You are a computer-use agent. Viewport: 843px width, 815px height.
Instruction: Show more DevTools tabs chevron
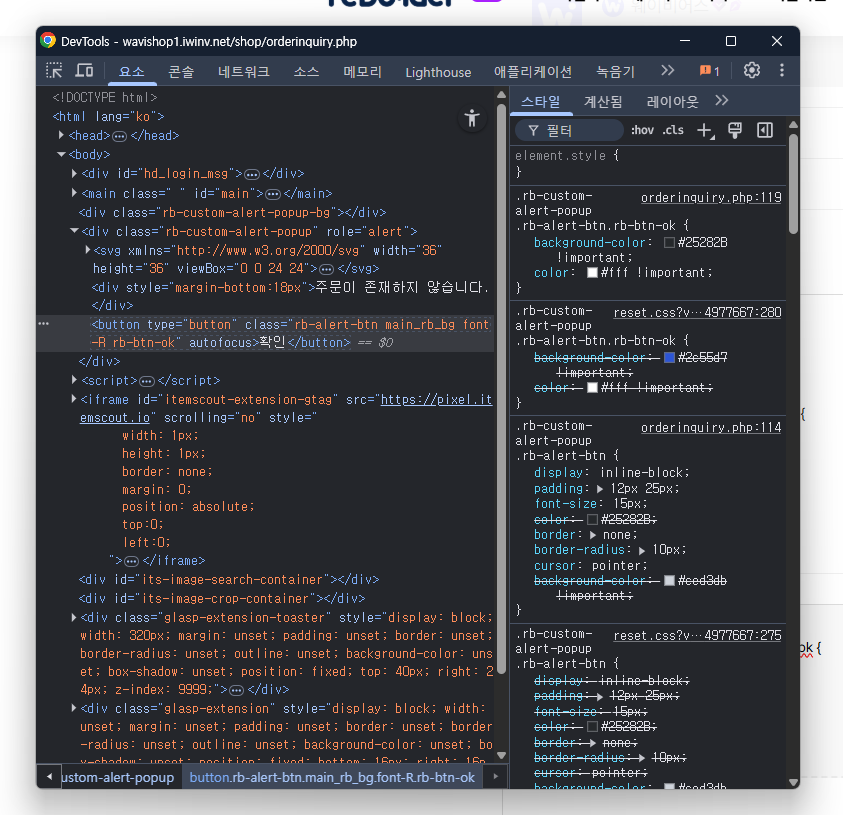click(667, 70)
